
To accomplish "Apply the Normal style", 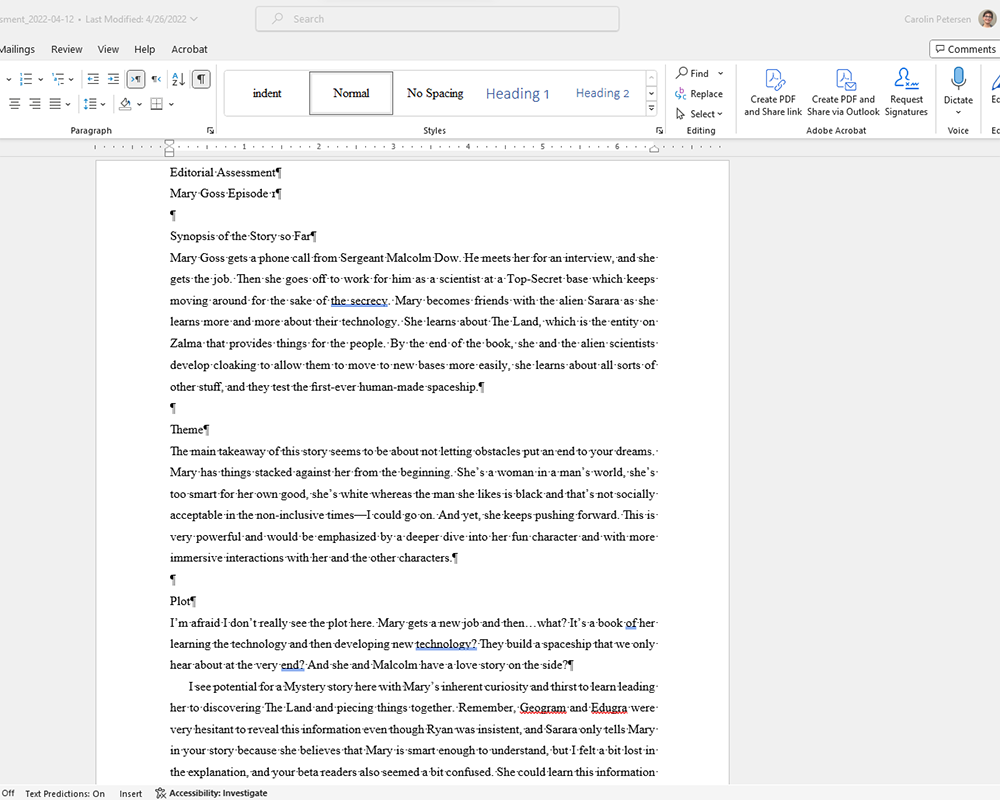I will (351, 93).
